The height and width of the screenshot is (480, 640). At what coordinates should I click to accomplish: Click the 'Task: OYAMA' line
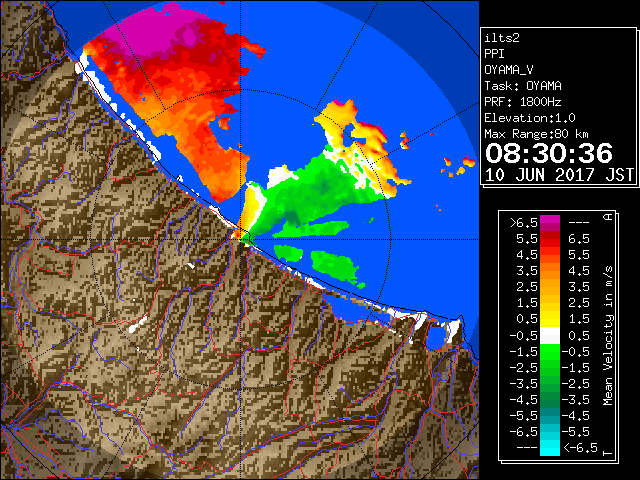[523, 86]
